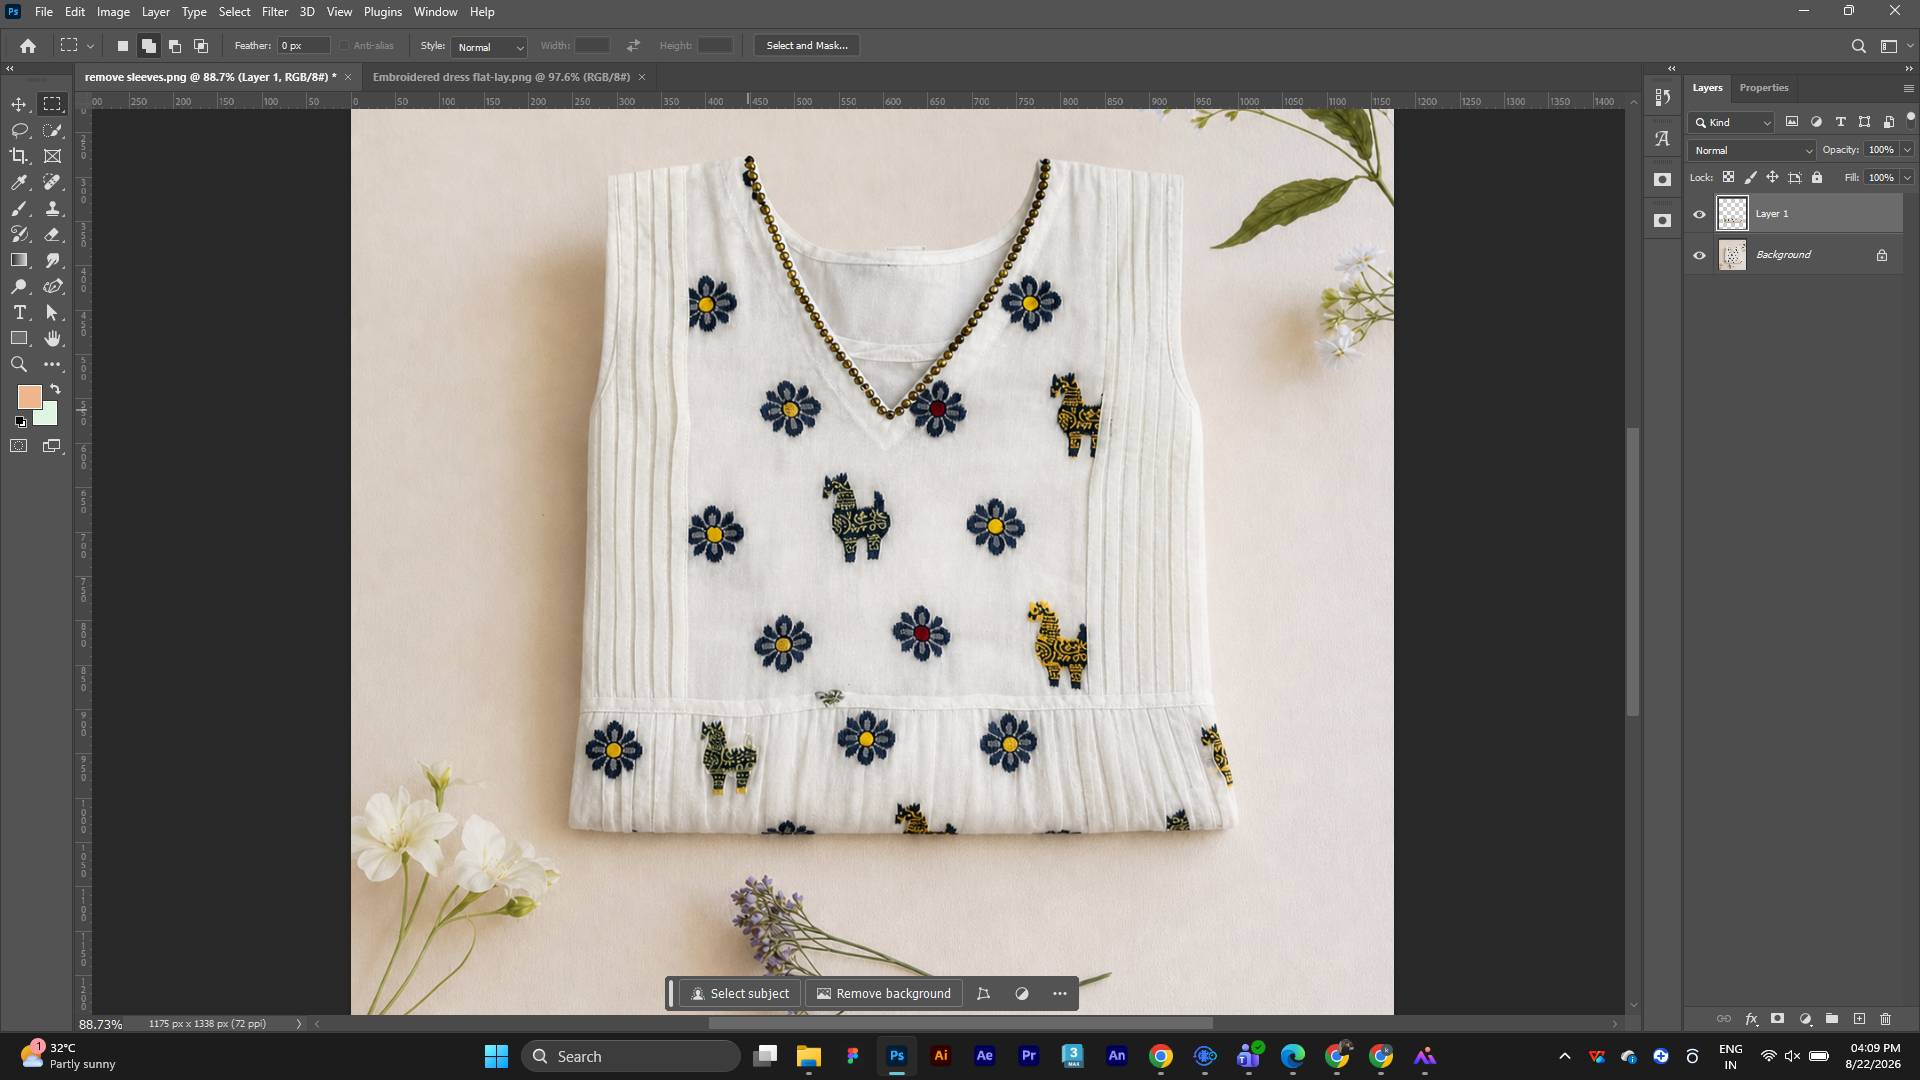Open the Filter menu

(x=274, y=12)
